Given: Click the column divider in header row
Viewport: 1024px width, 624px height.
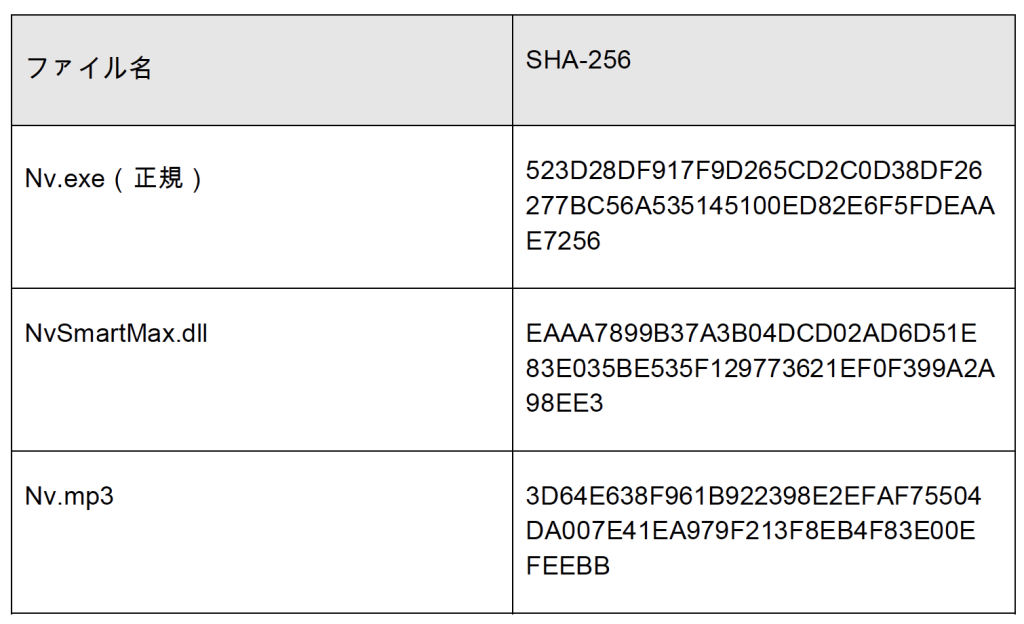Looking at the screenshot, I should pos(512,70).
